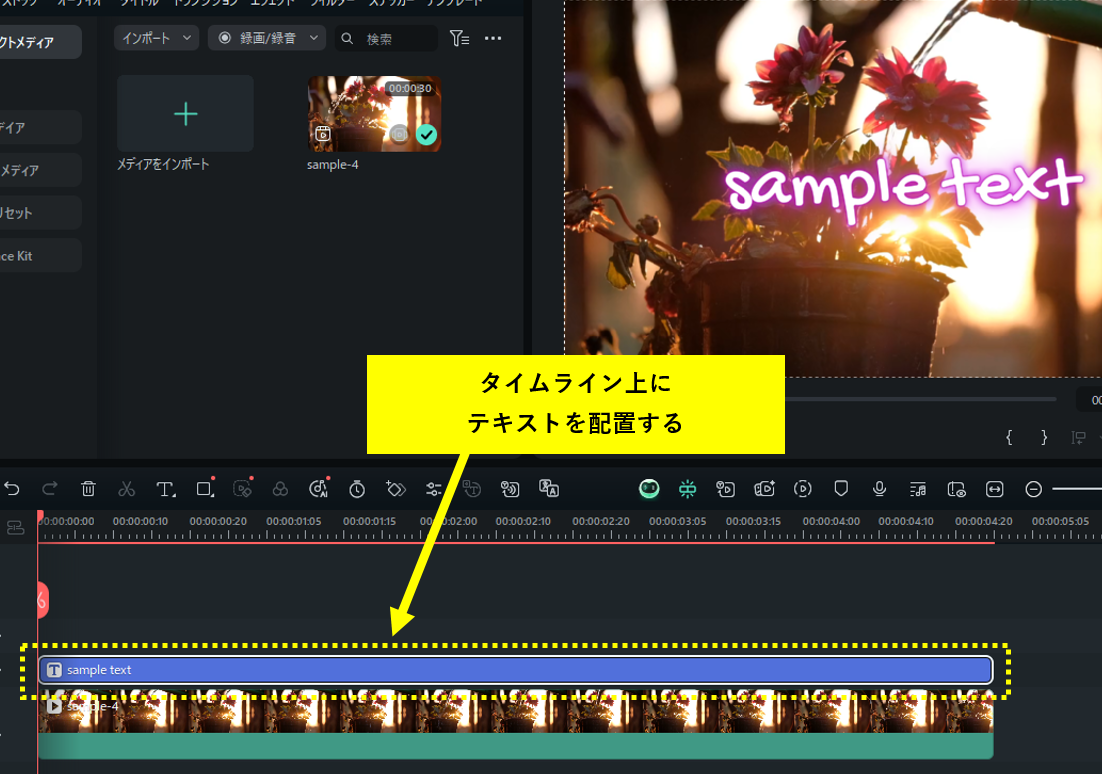Viewport: 1102px width, 774px height.
Task: Enable the 録画/録音 recording option
Action: [x=257, y=37]
